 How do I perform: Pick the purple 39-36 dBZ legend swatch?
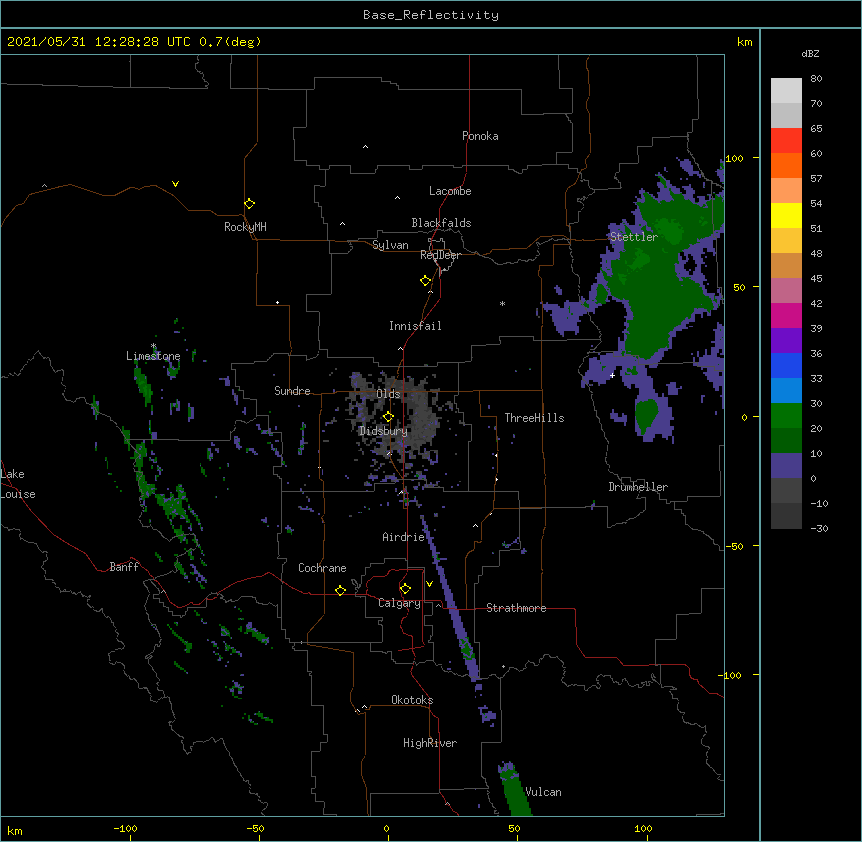click(x=786, y=341)
